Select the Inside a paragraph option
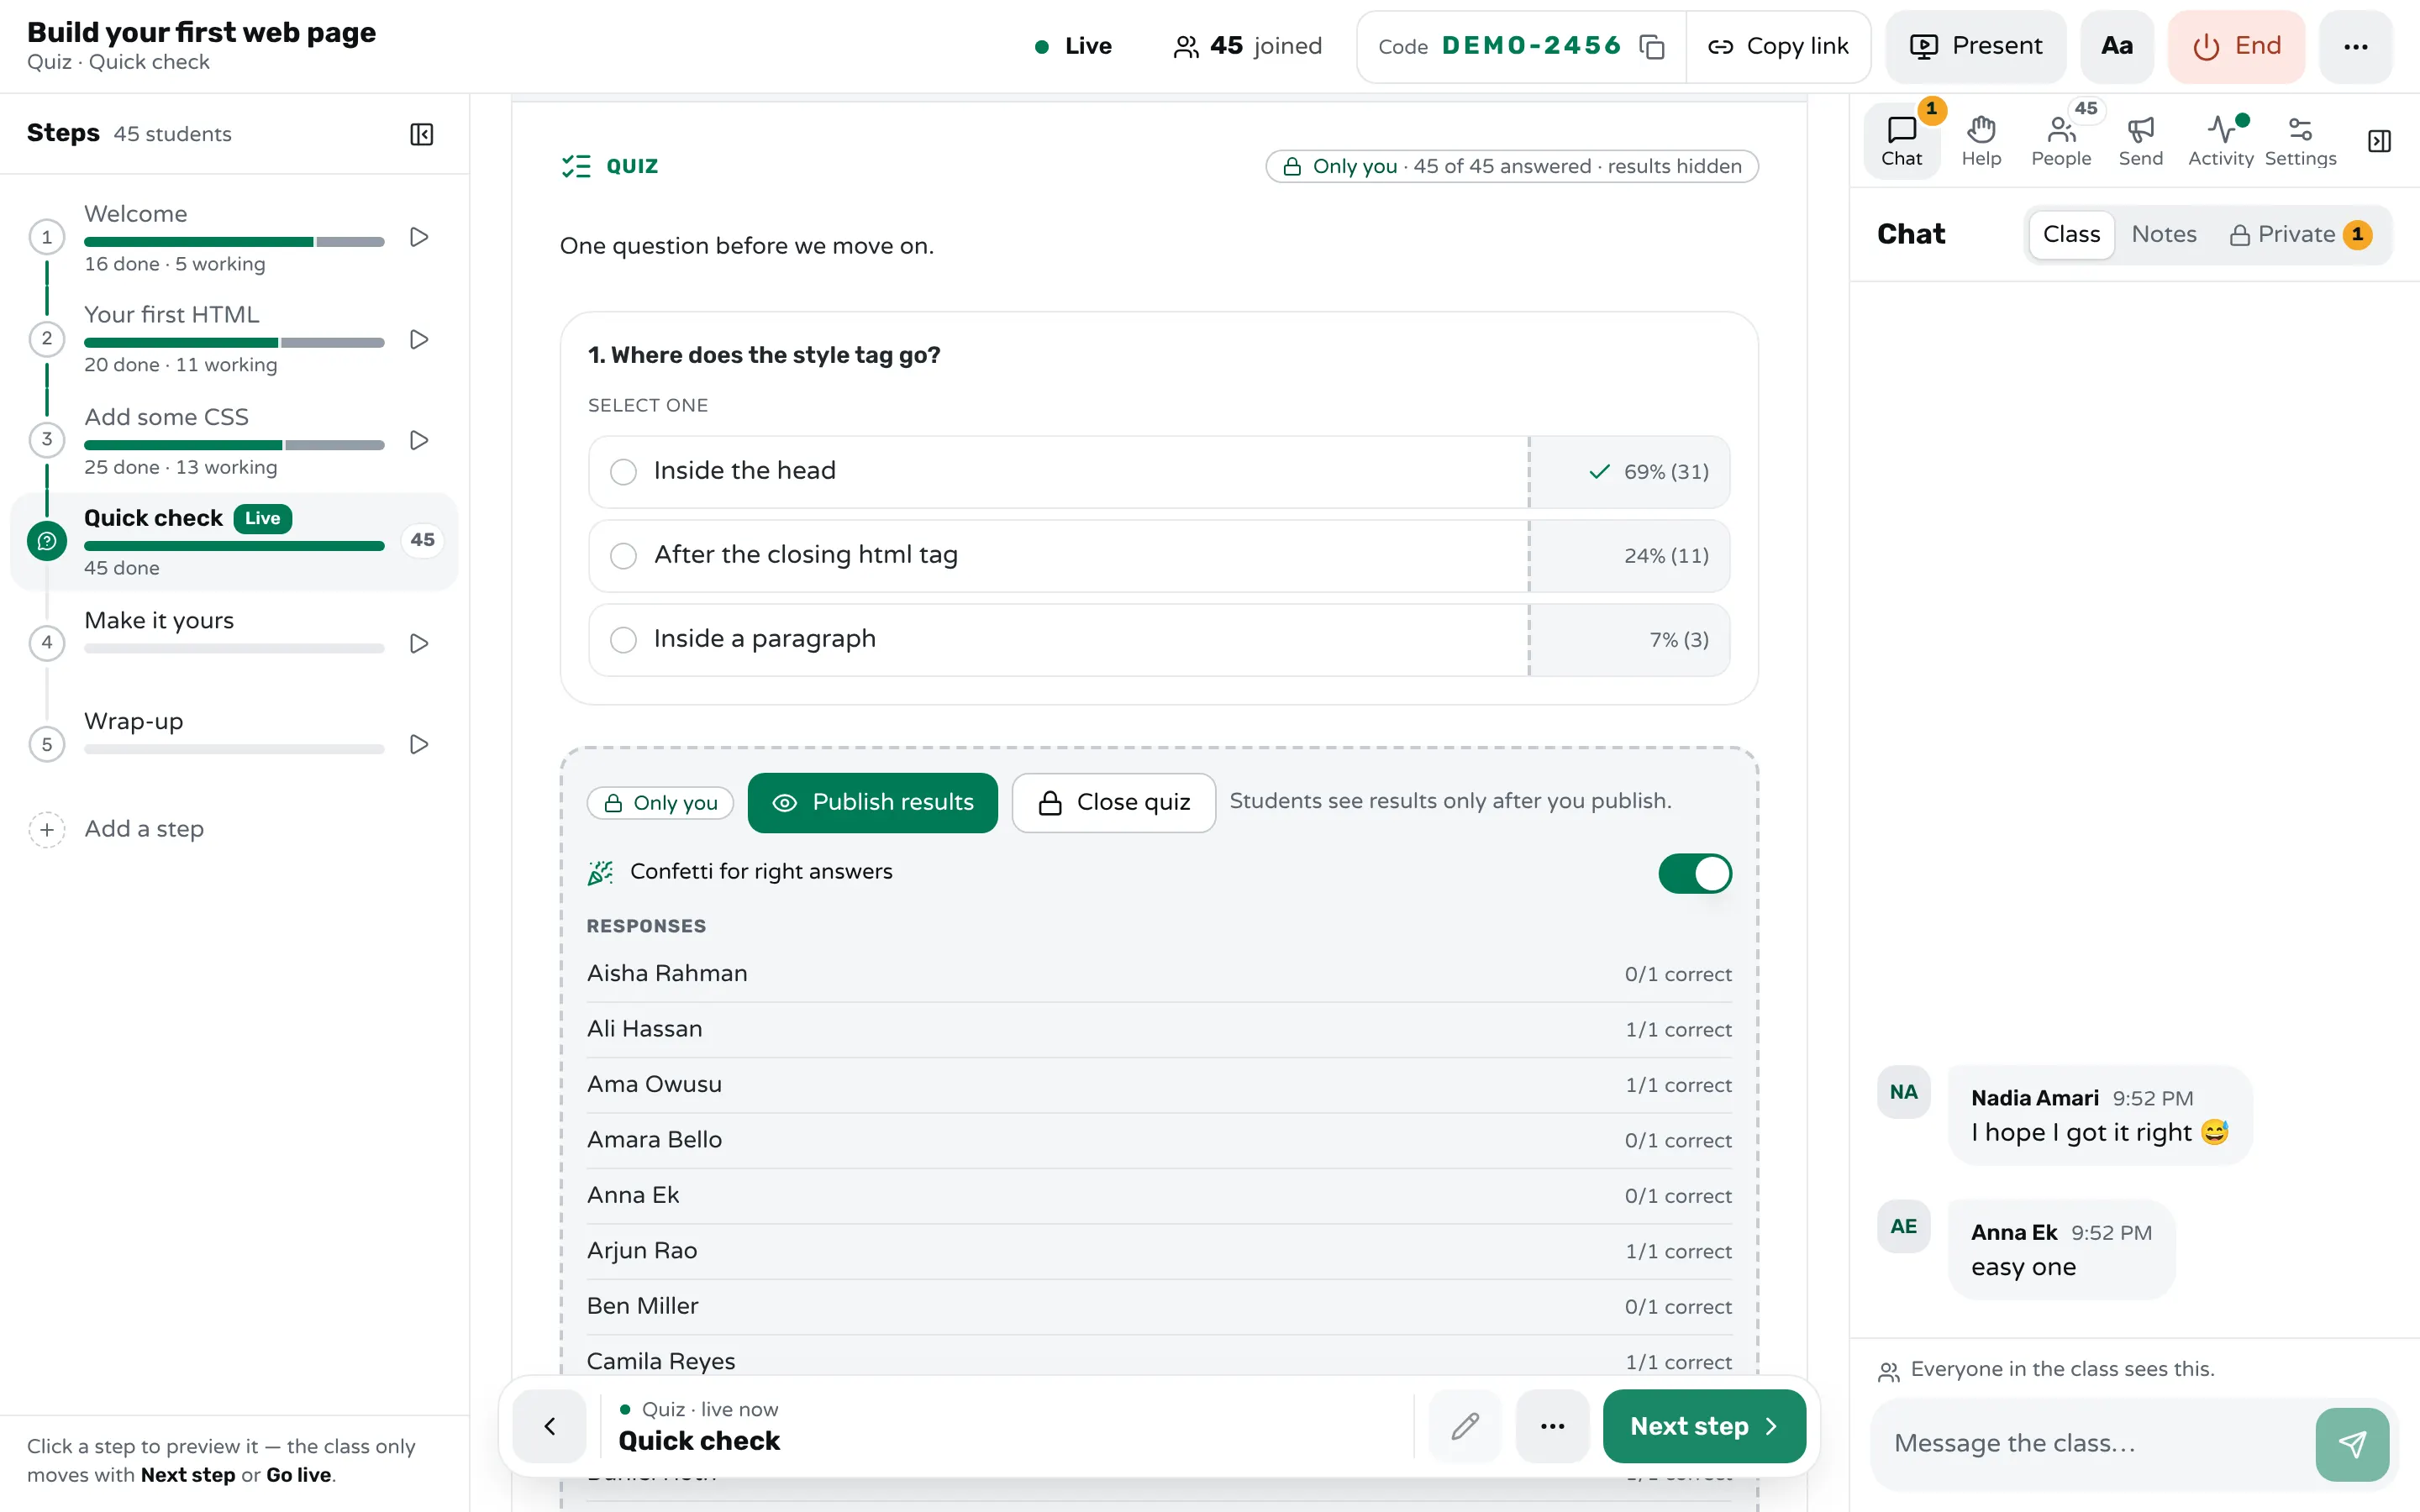This screenshot has width=2420, height=1512. pos(1159,639)
